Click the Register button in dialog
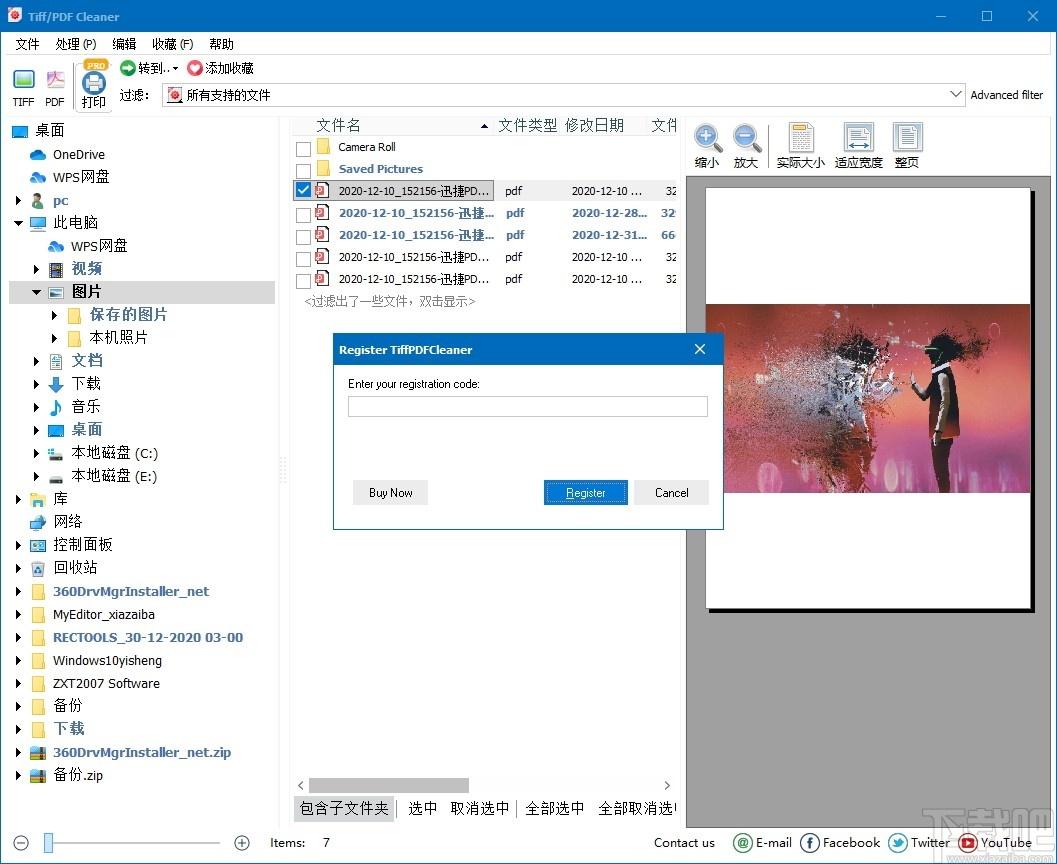This screenshot has height=864, width=1057. (x=586, y=493)
